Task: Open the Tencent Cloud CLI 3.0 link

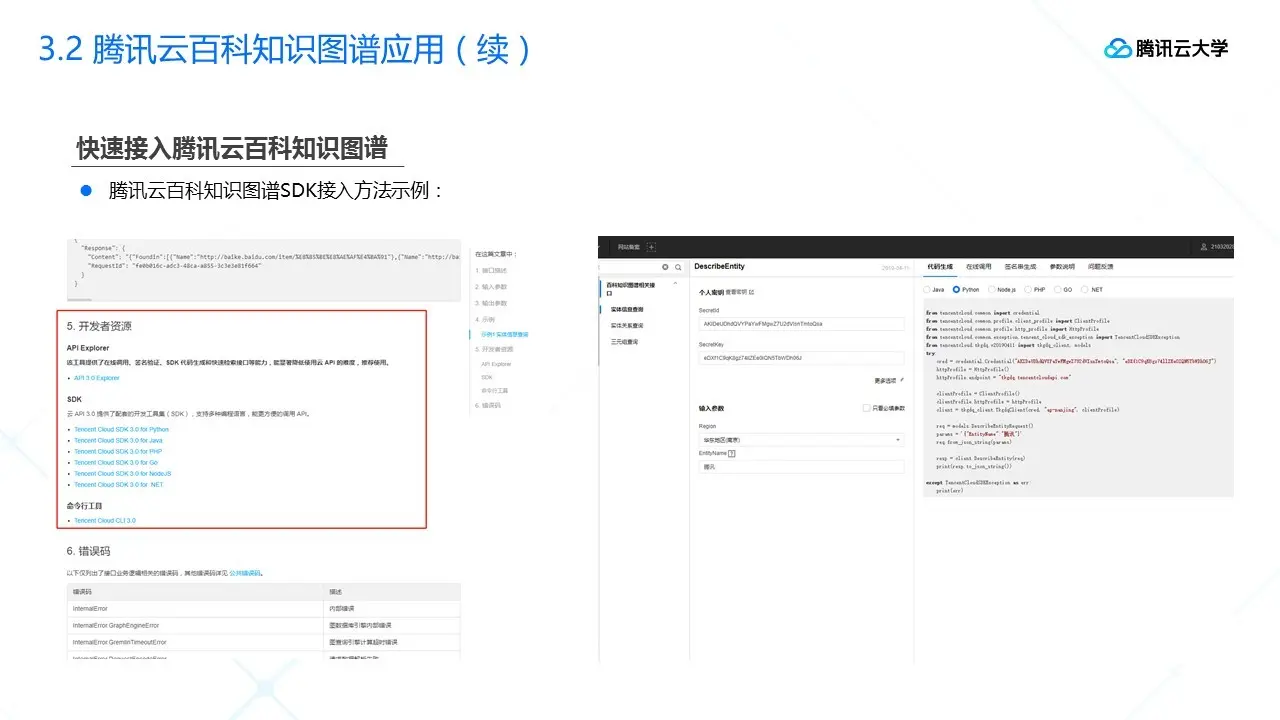Action: 104,520
